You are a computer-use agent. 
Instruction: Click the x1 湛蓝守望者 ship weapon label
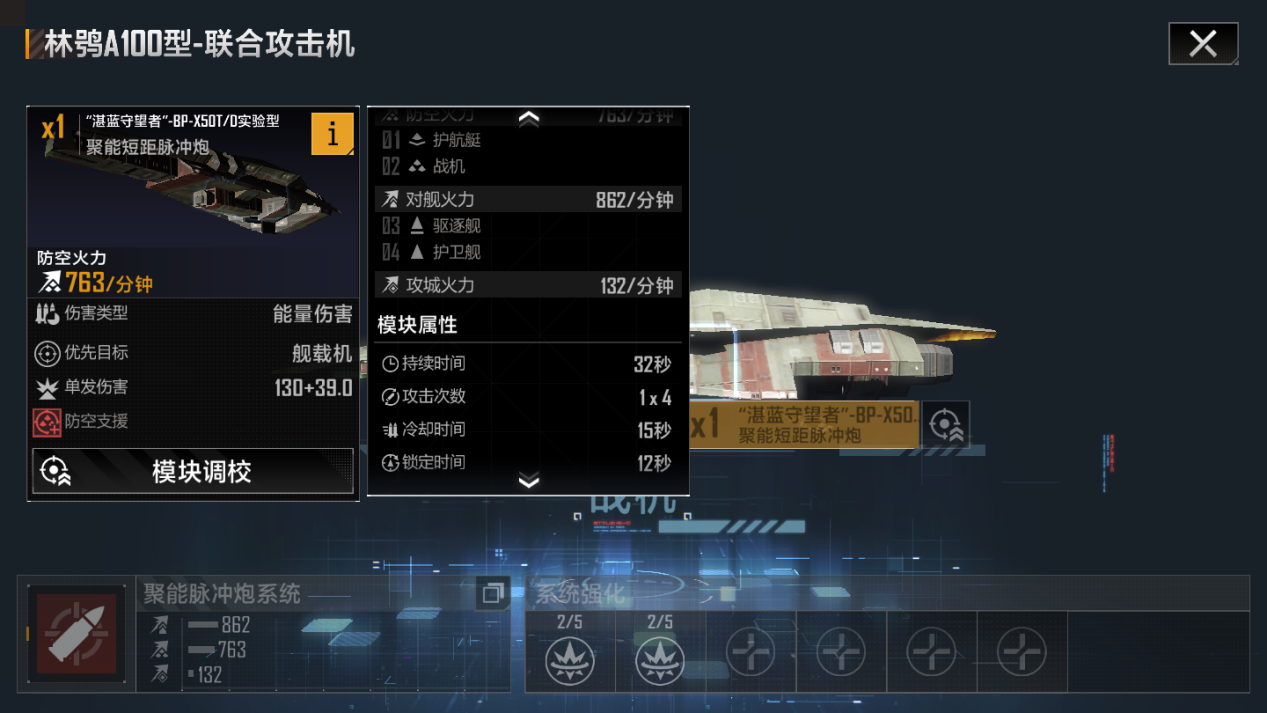(802, 425)
